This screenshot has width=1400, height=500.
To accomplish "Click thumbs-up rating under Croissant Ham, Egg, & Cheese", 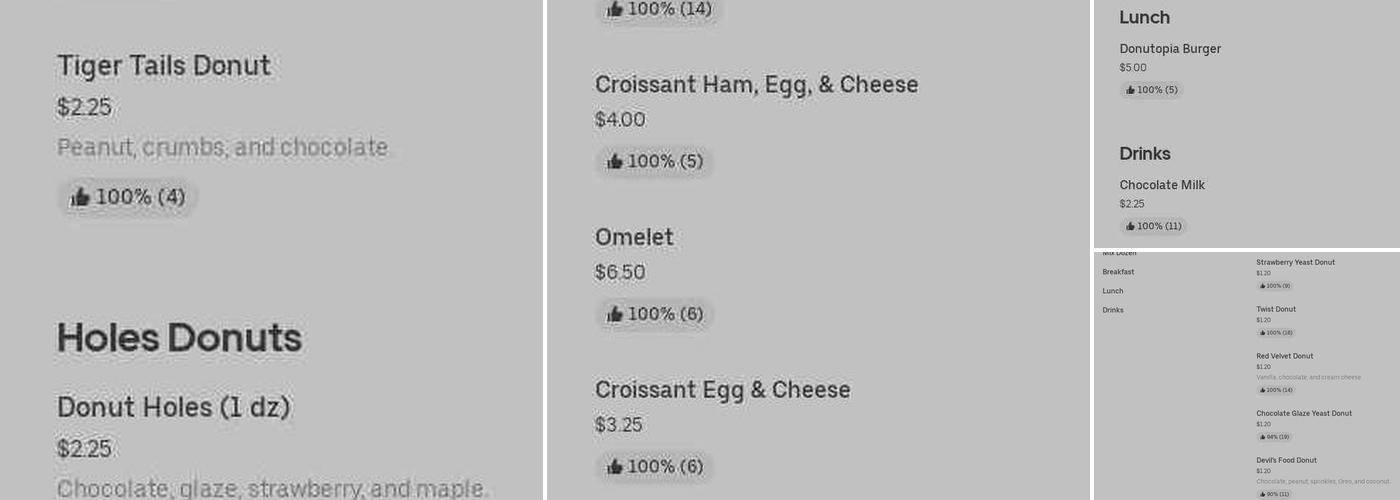I will pyautogui.click(x=655, y=161).
